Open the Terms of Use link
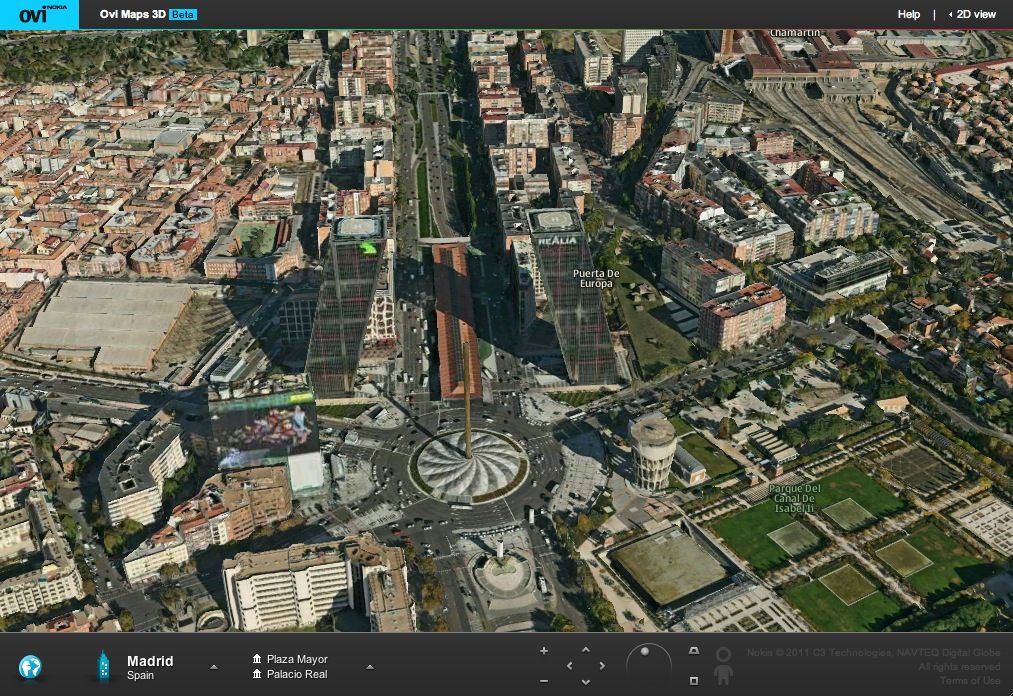Viewport: 1013px width, 696px height. tap(969, 681)
